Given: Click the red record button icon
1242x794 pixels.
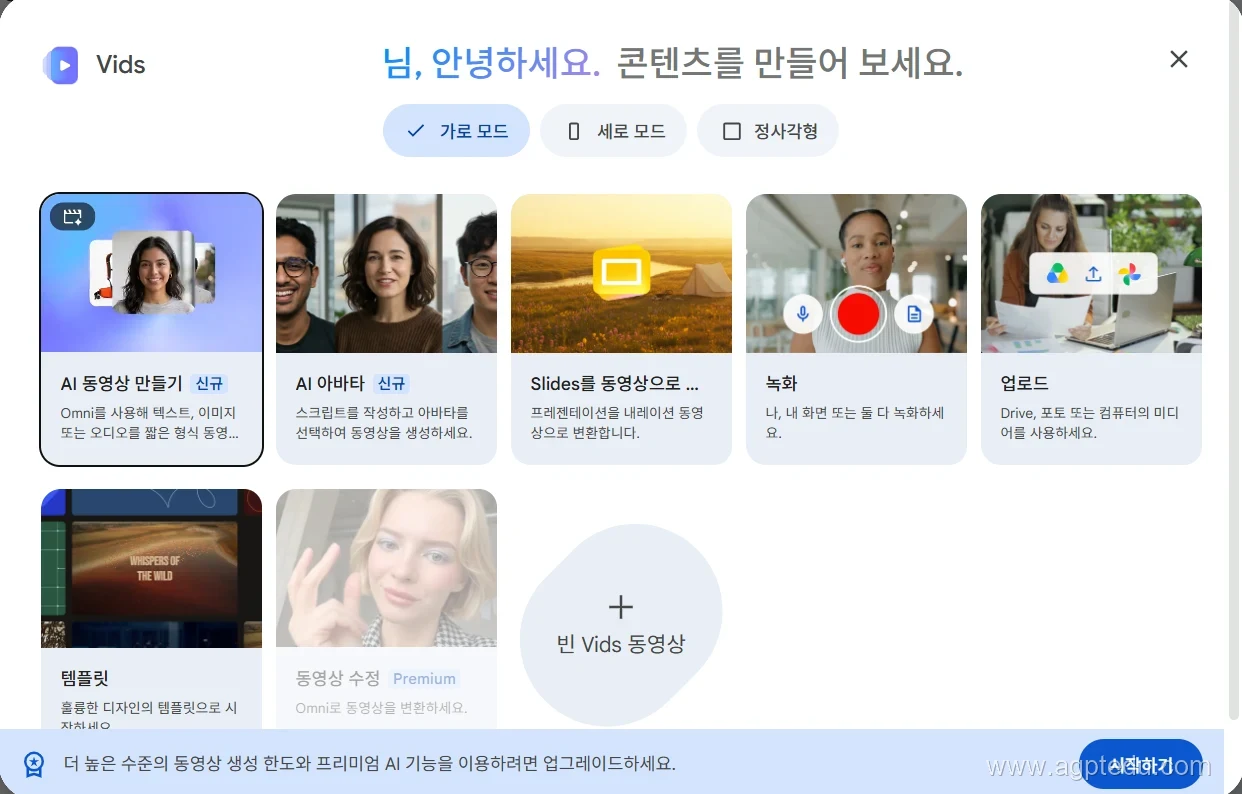Looking at the screenshot, I should tap(857, 314).
